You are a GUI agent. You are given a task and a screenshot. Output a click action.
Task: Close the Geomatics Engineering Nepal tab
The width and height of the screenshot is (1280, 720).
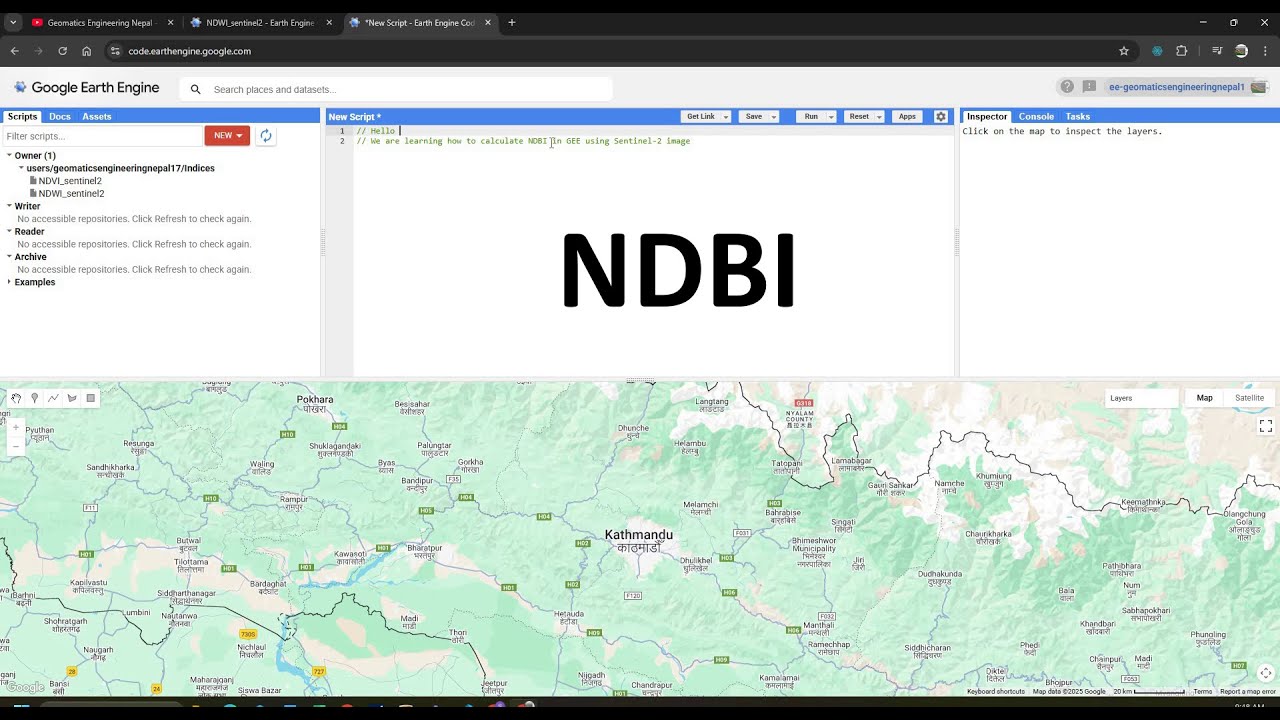[x=170, y=22]
